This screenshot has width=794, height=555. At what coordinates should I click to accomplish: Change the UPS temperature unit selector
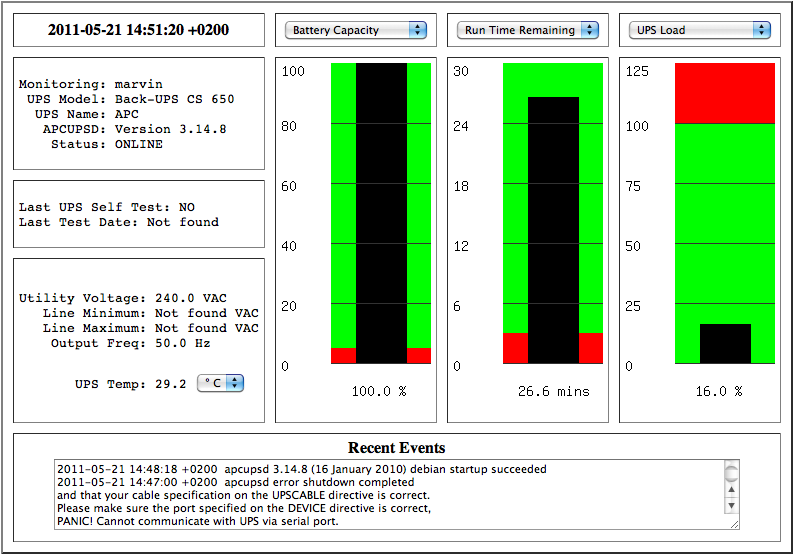click(220, 383)
